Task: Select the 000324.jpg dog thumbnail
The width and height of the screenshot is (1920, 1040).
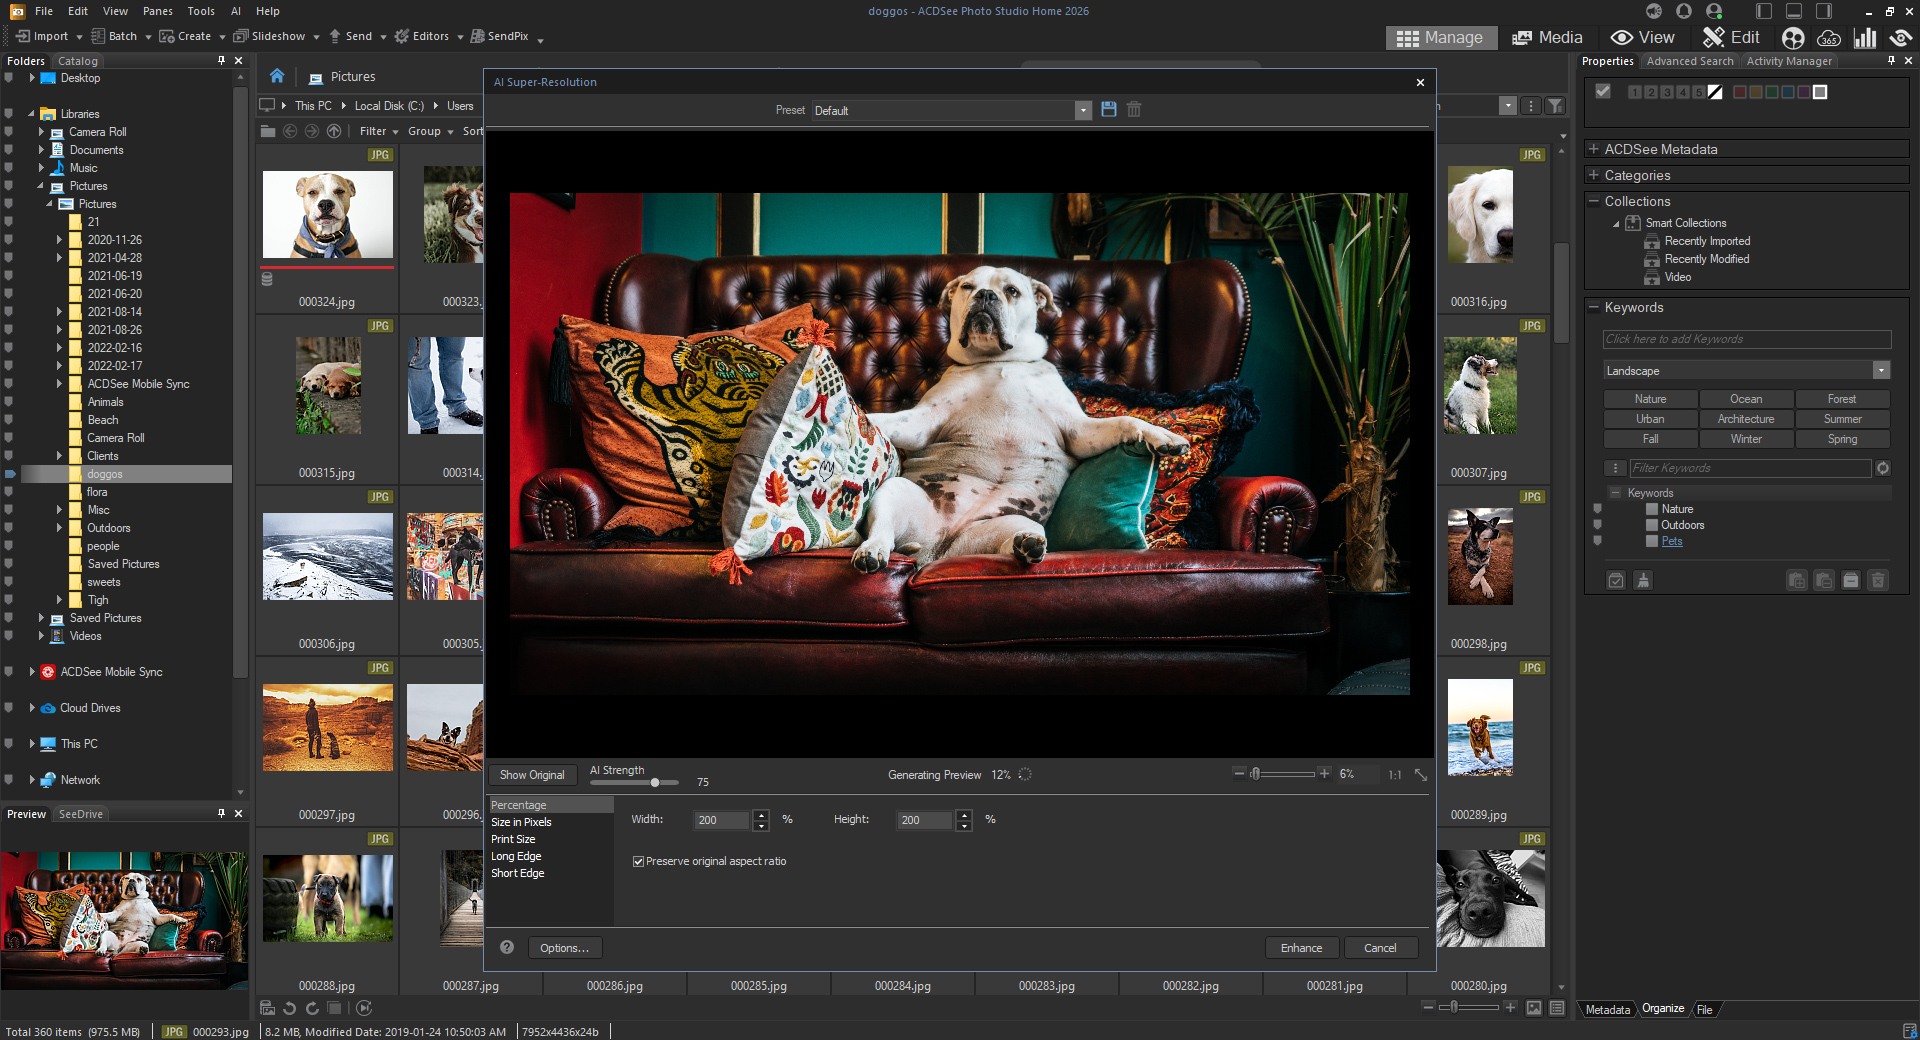Action: click(x=328, y=215)
